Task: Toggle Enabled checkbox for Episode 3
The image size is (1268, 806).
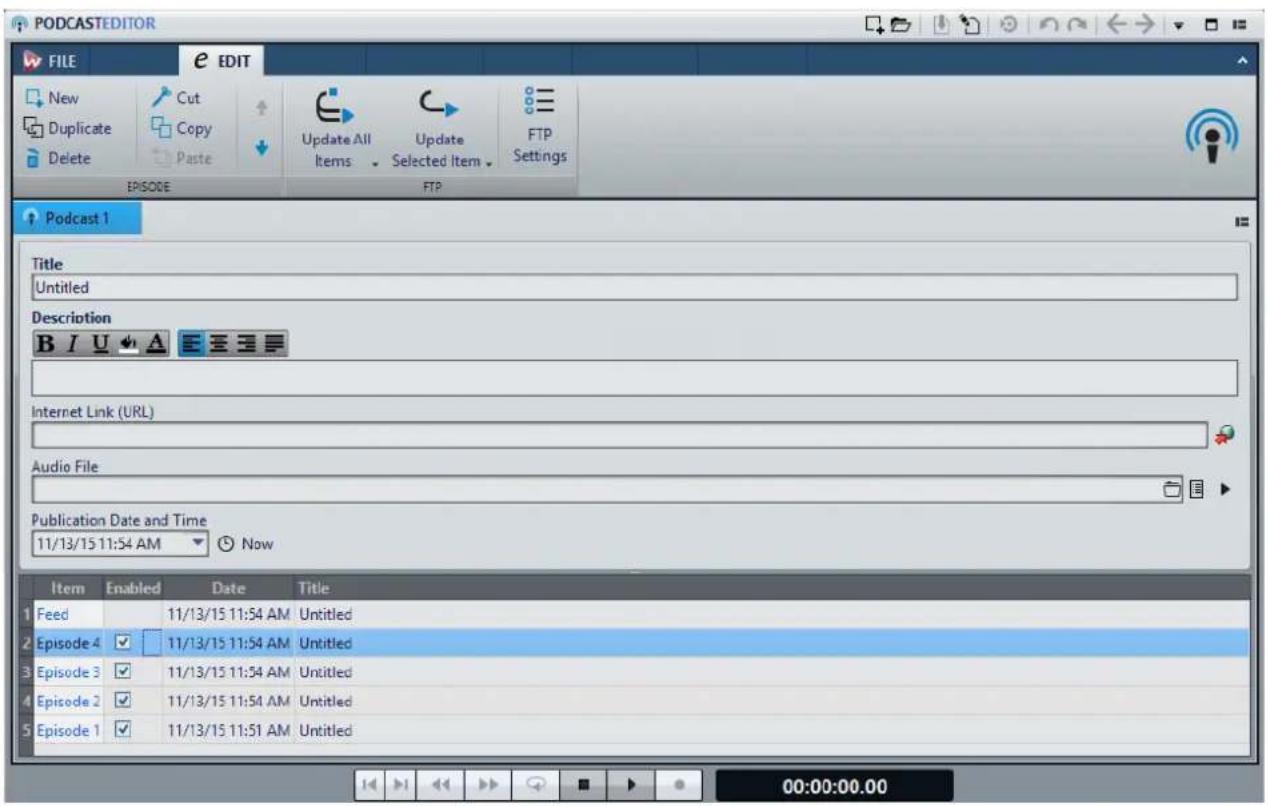Action: point(122,670)
